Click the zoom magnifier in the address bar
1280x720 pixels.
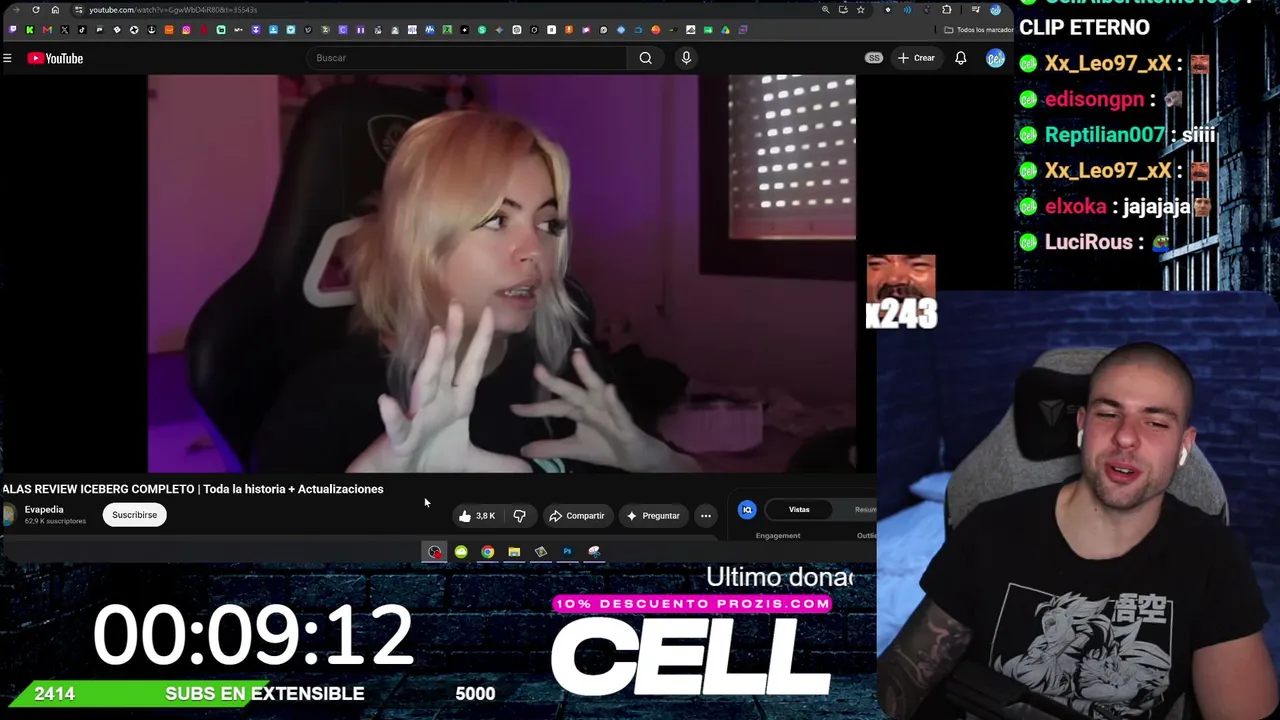pos(825,10)
